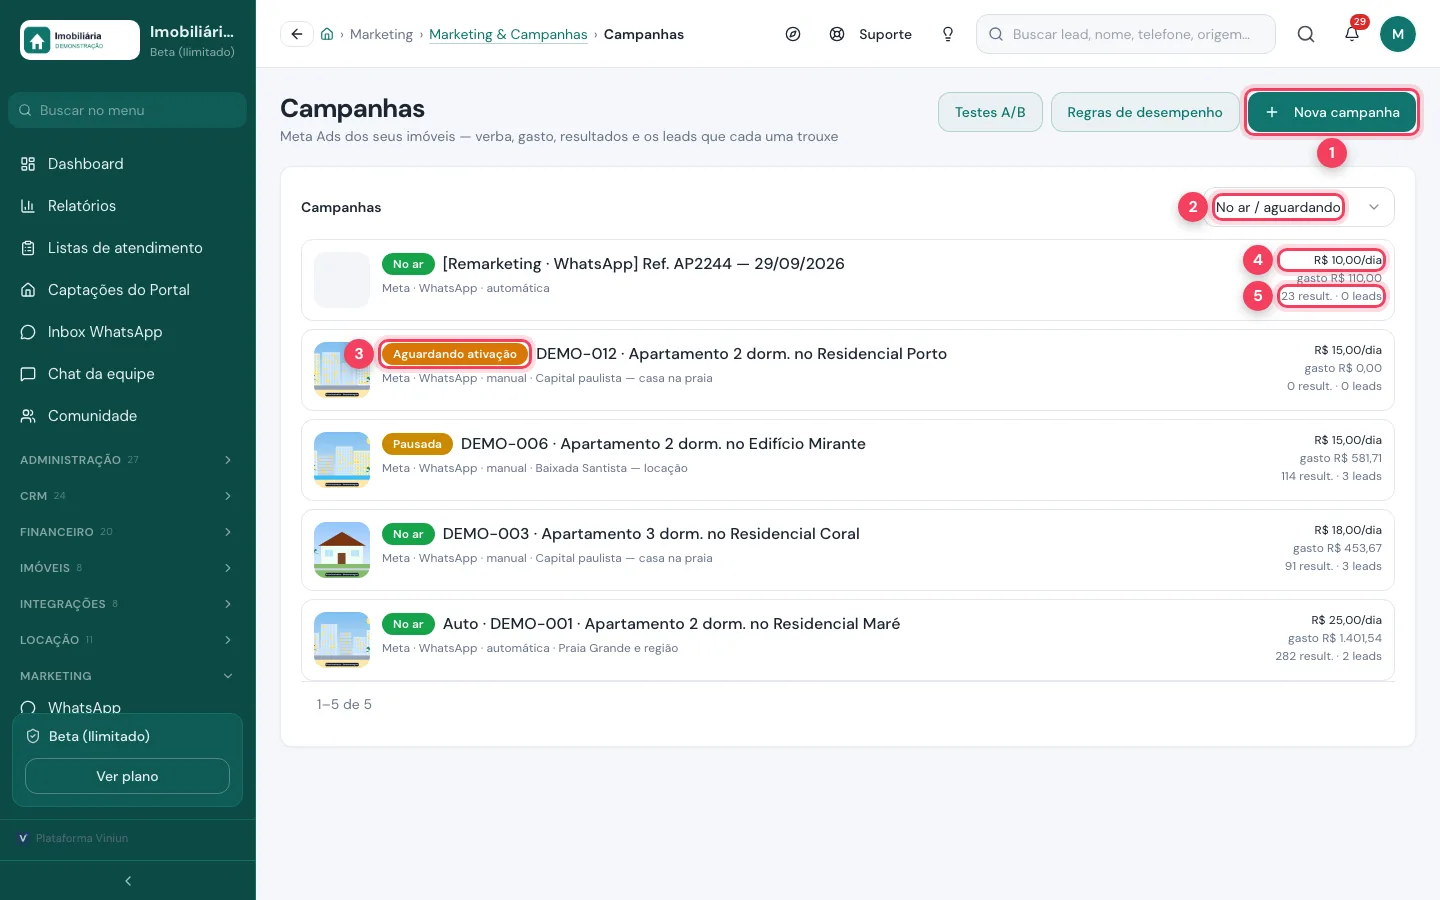1440x900 pixels.
Task: Click the magnifier search button
Action: coord(1306,34)
